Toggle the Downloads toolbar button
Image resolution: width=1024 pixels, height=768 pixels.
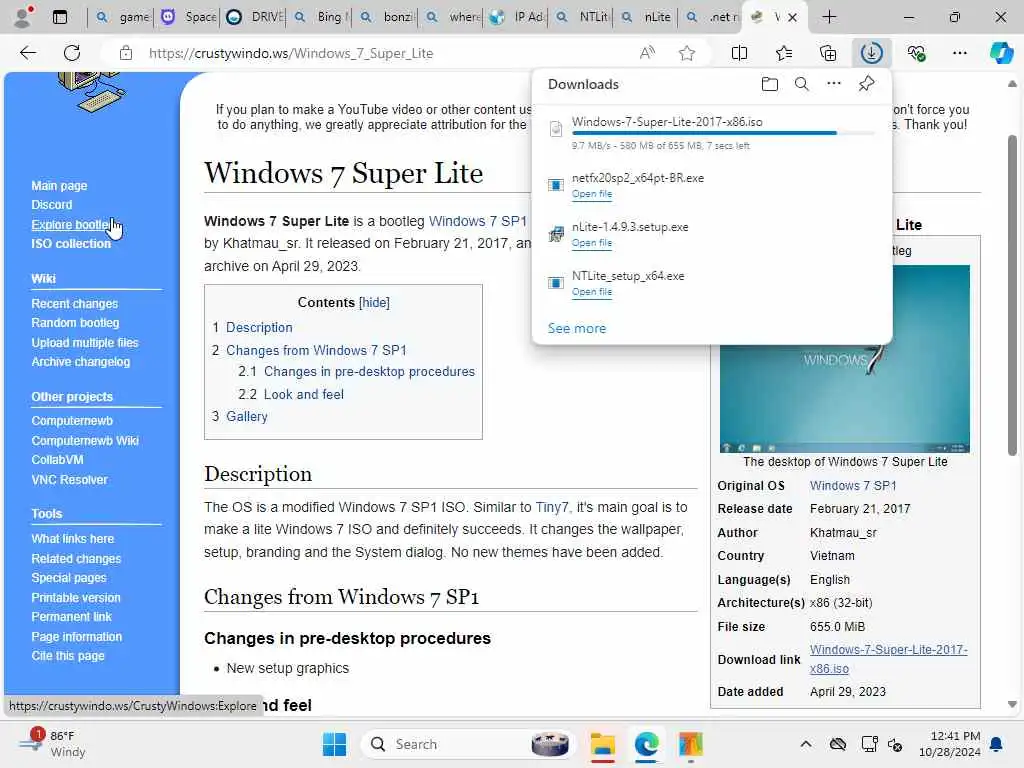click(872, 53)
